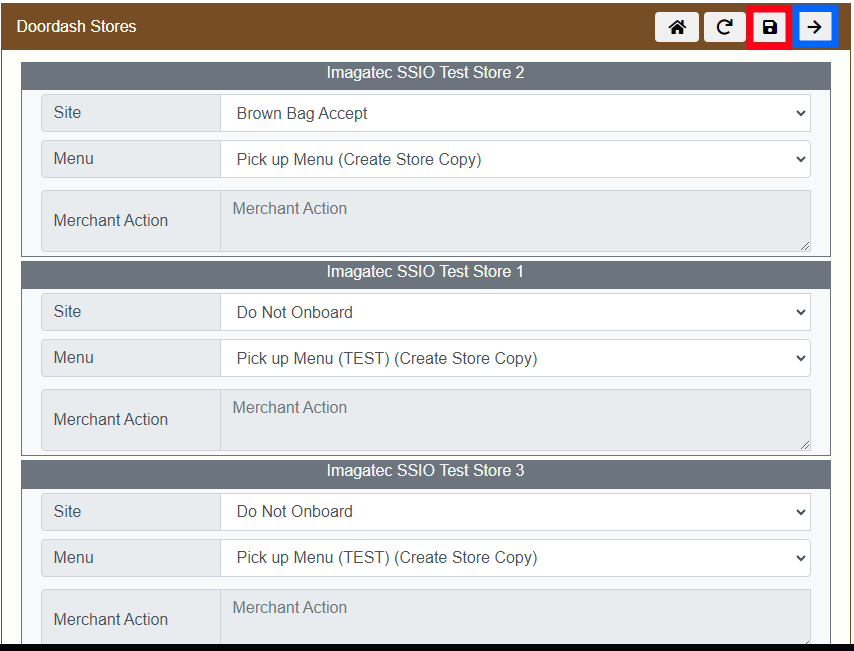
Task: Select Site dropdown for Test Store 3
Action: point(515,511)
